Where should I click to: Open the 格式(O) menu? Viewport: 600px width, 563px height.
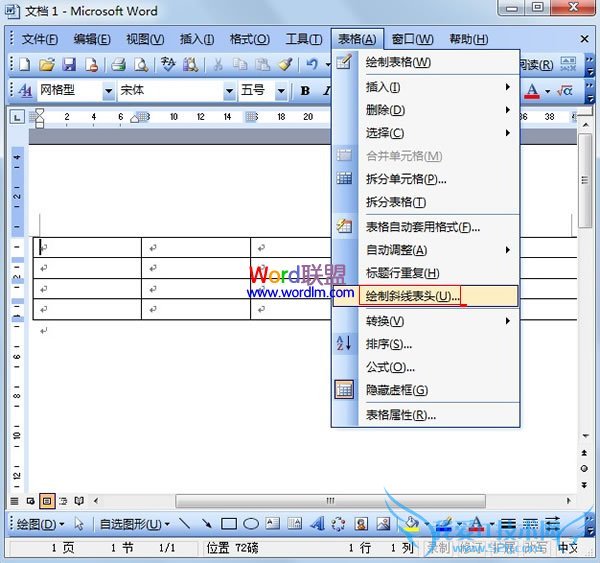click(x=249, y=39)
